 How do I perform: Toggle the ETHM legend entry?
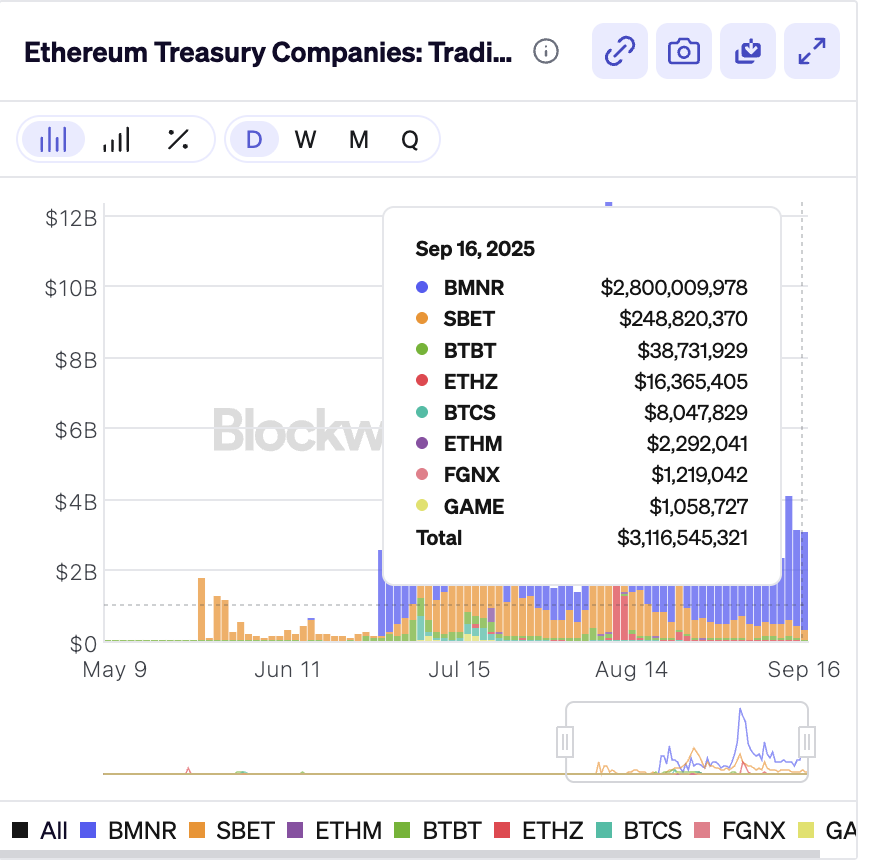[335, 830]
